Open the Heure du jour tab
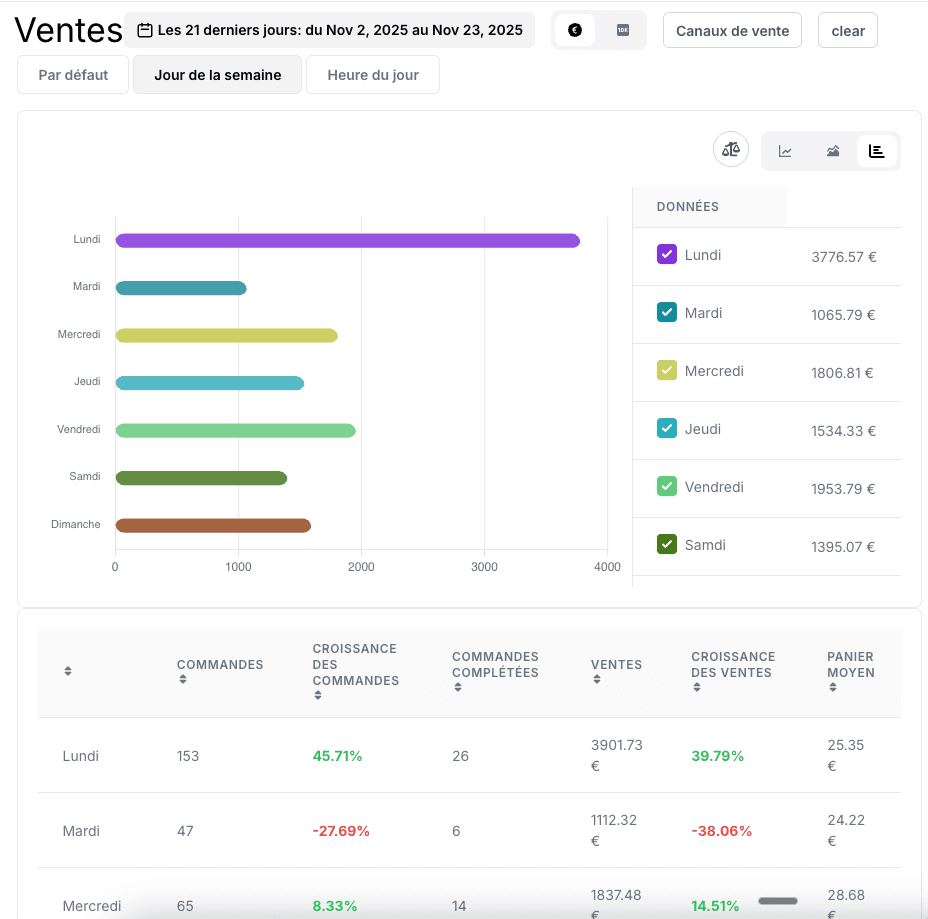This screenshot has width=928, height=919. (x=373, y=75)
